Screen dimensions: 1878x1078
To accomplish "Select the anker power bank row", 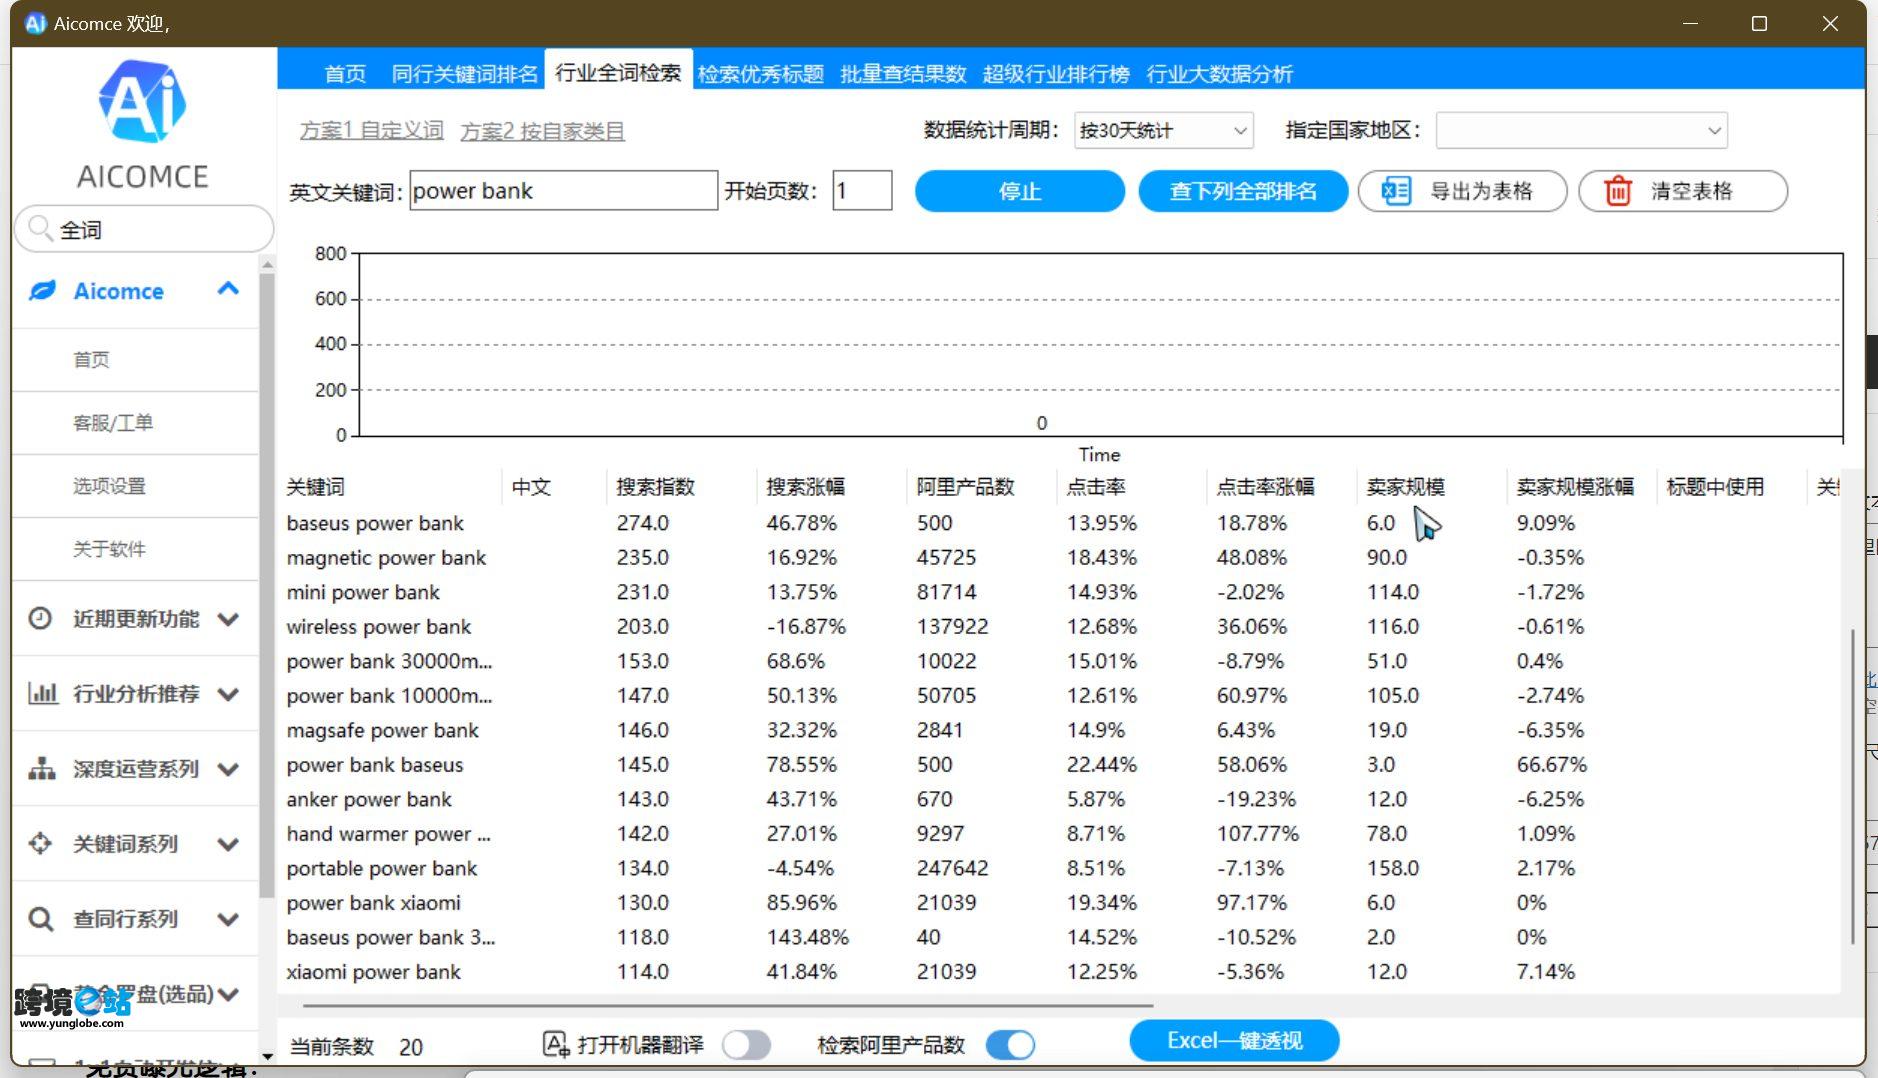I will pyautogui.click(x=1060, y=799).
